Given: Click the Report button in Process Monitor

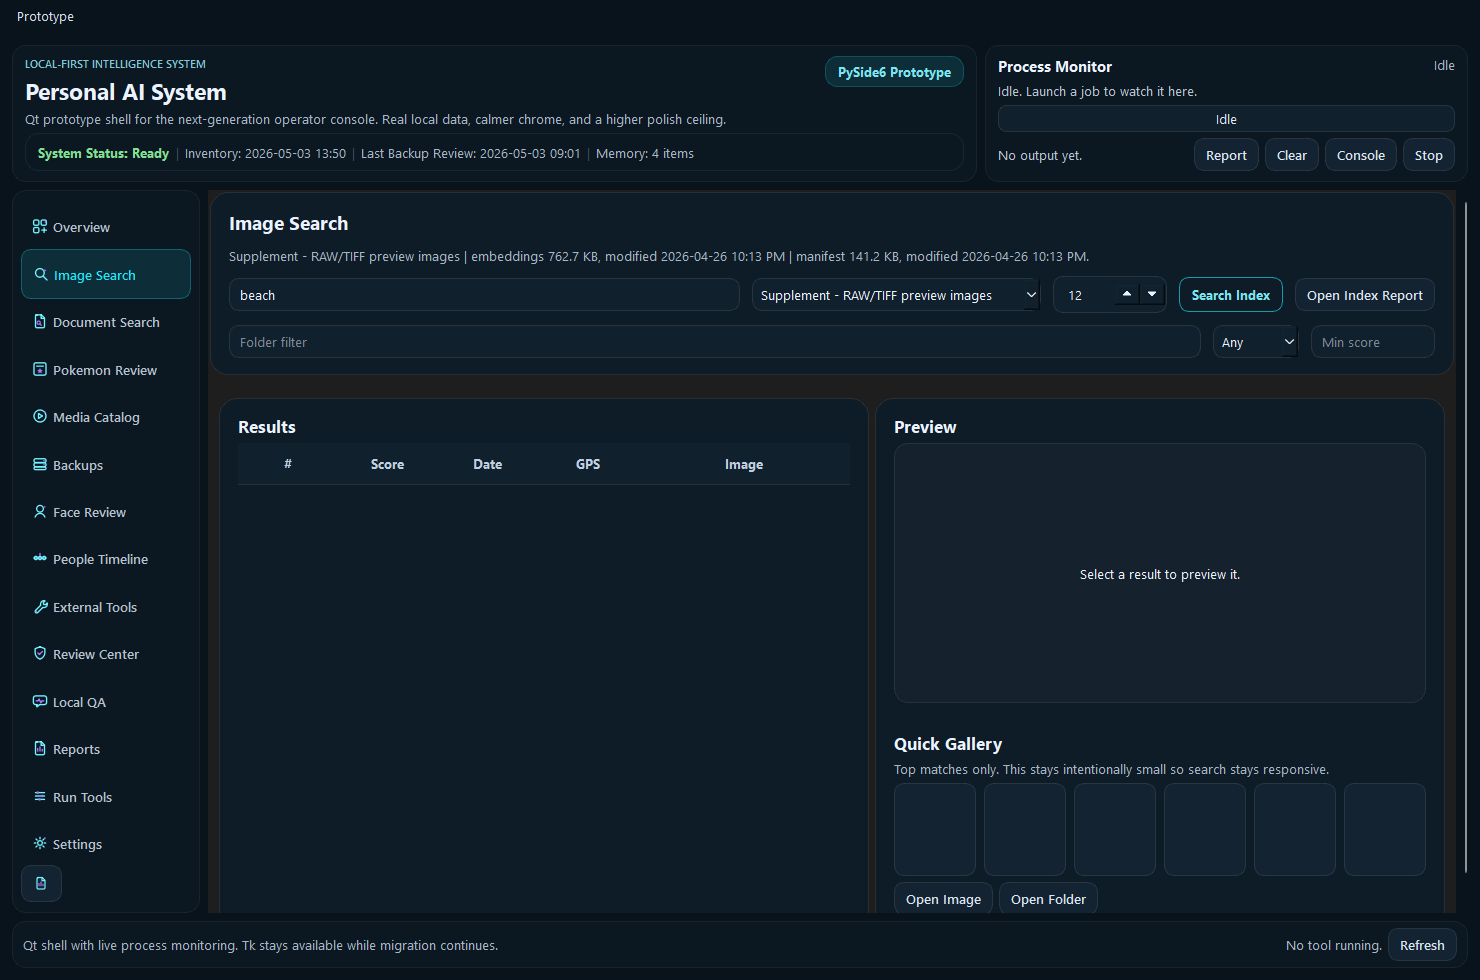Looking at the screenshot, I should (x=1226, y=155).
